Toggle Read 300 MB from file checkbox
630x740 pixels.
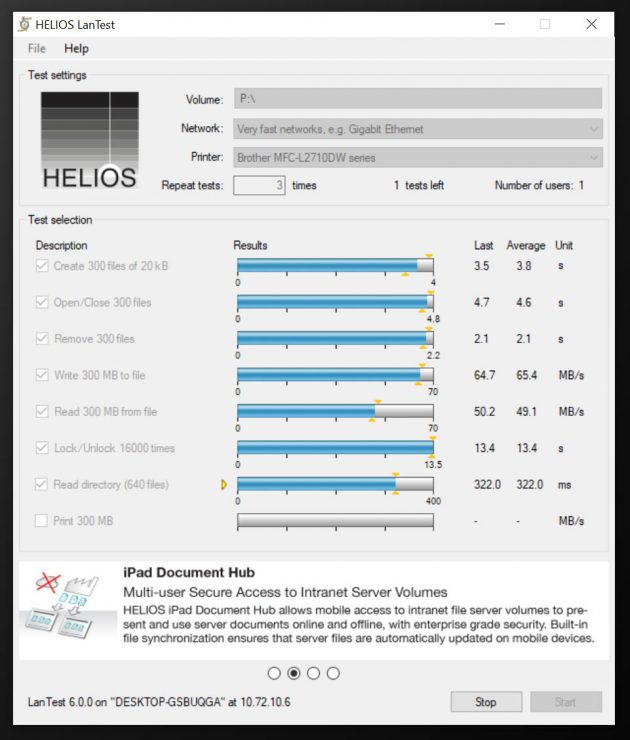(x=42, y=412)
